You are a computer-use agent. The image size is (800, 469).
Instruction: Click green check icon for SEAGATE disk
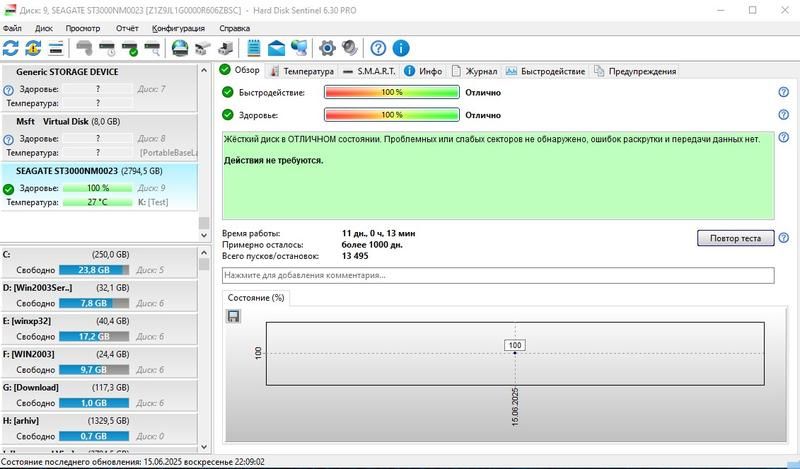(8, 189)
